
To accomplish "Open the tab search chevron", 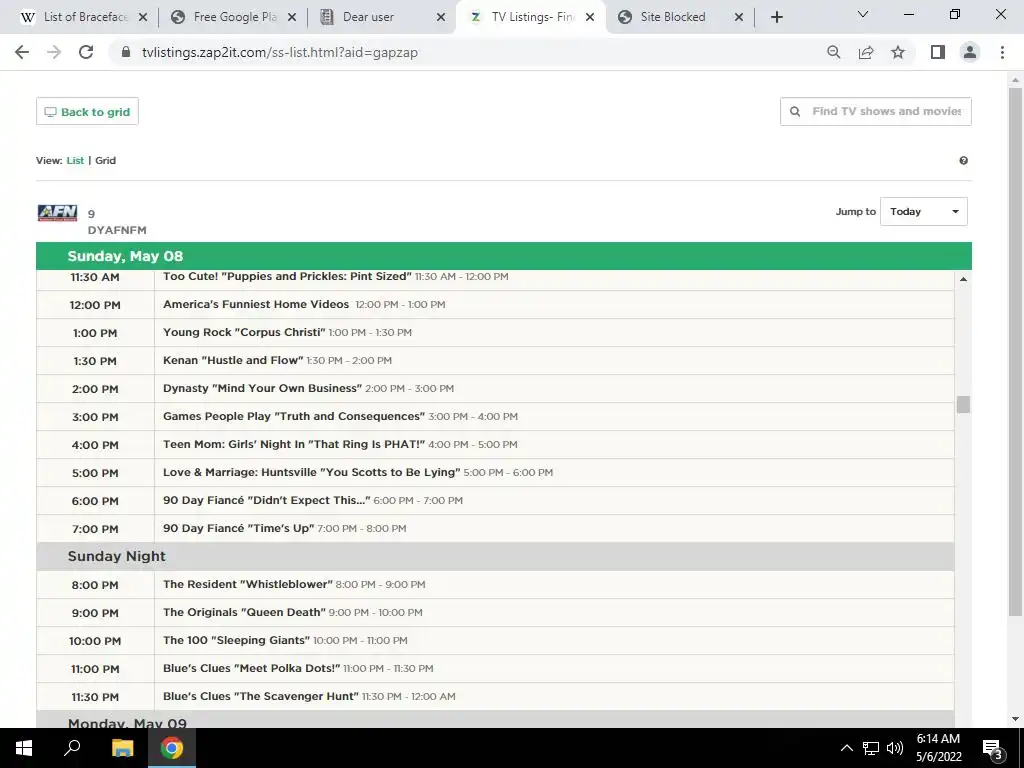I will [863, 14].
